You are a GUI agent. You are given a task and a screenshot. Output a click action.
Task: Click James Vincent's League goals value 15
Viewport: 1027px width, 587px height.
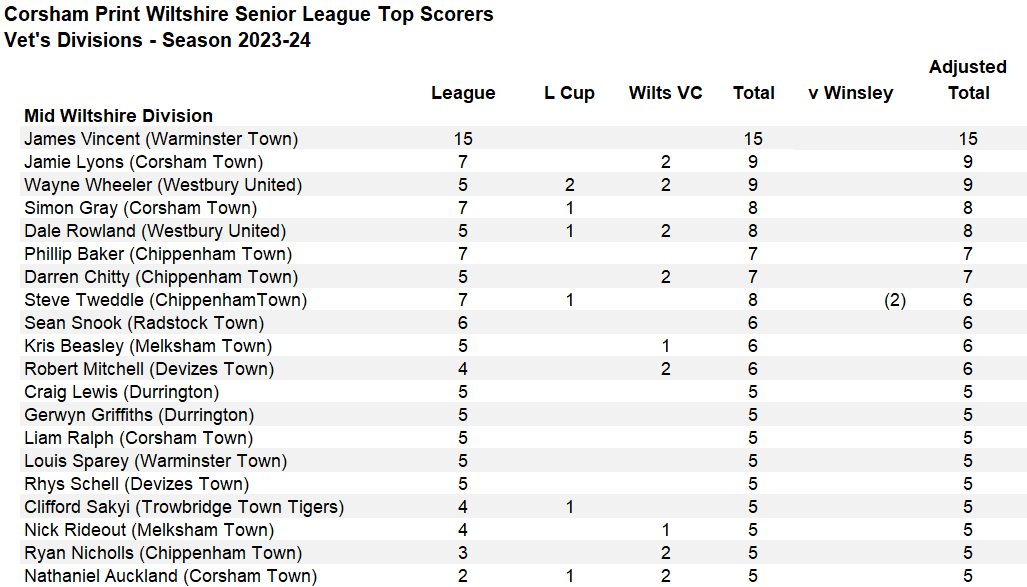pyautogui.click(x=463, y=139)
